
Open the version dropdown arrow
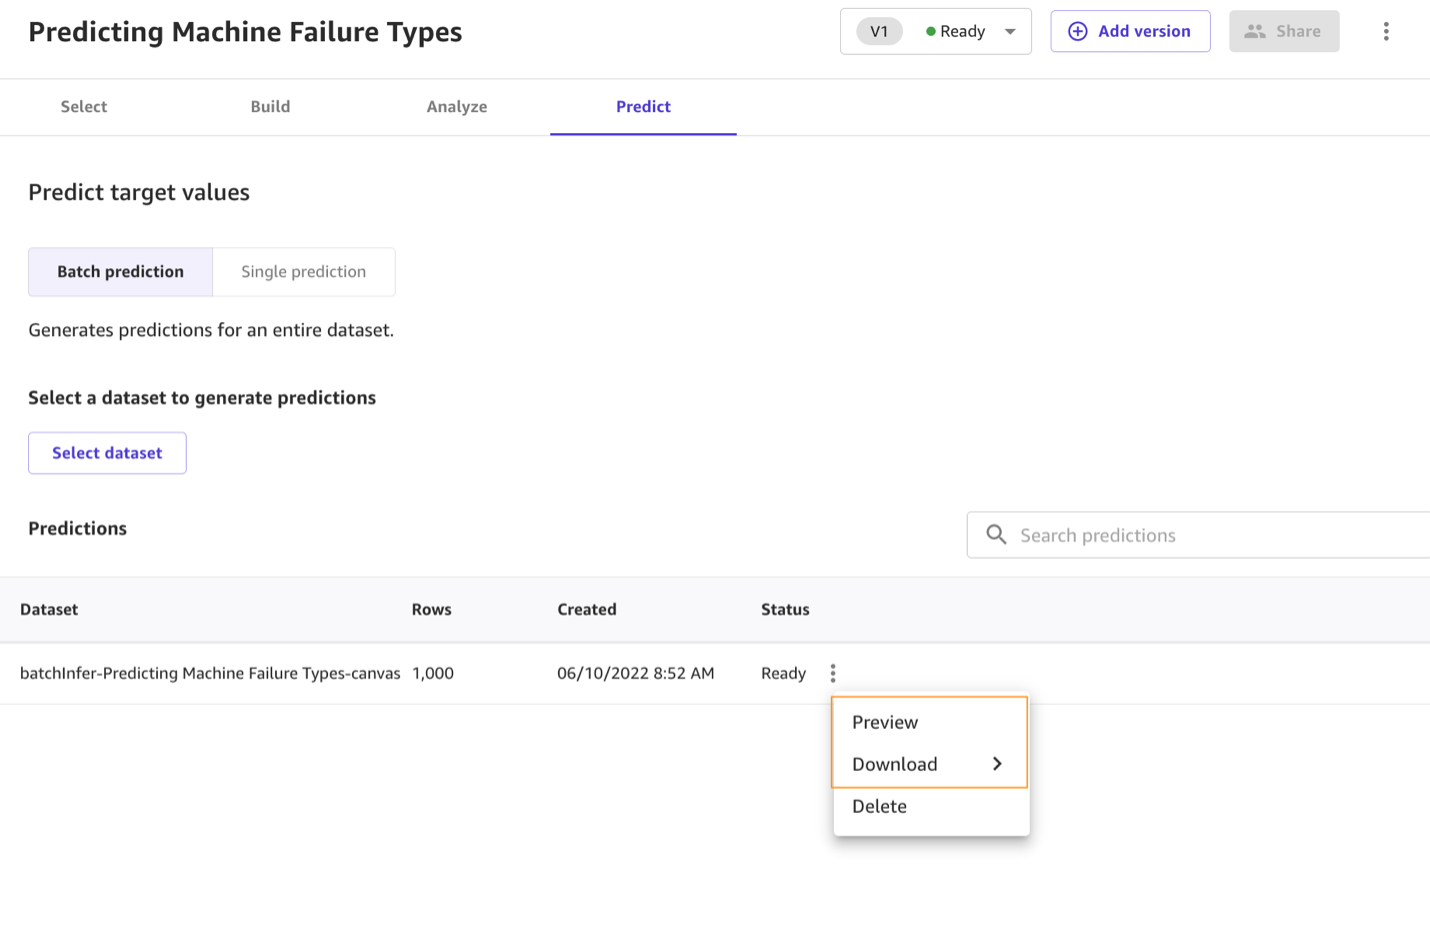pyautogui.click(x=1010, y=31)
